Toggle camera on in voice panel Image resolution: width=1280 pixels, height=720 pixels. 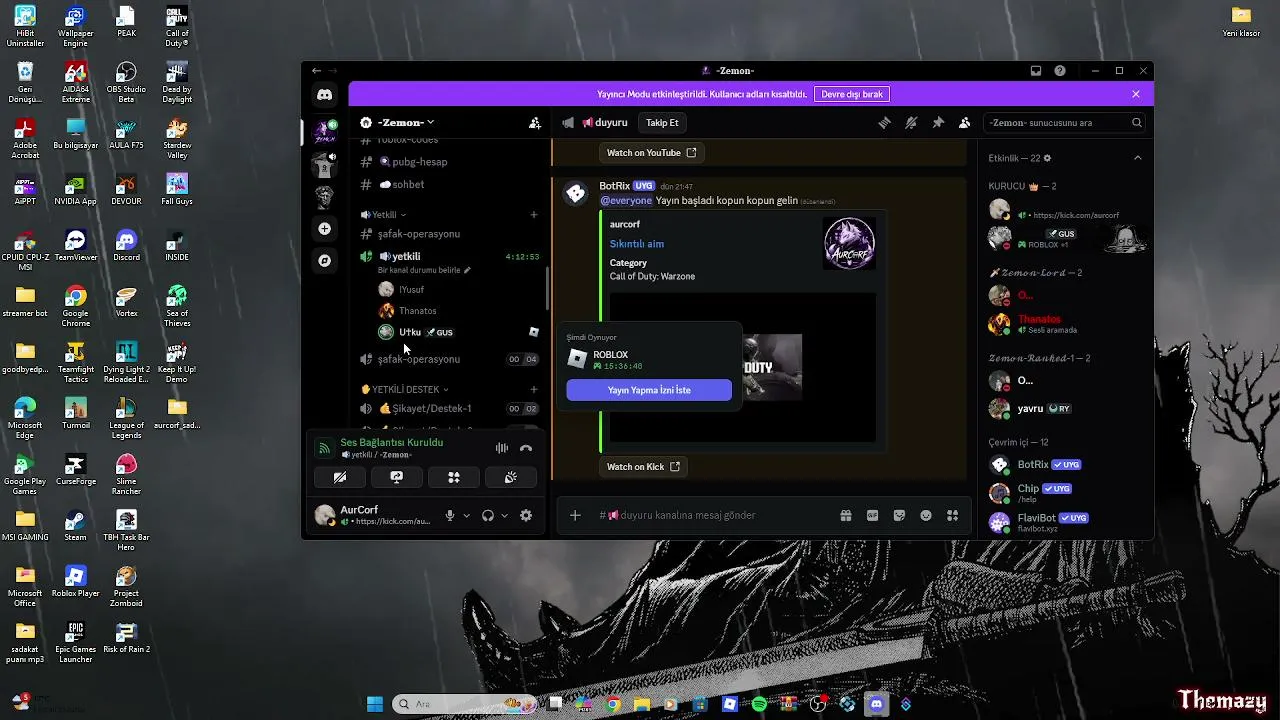(340, 478)
